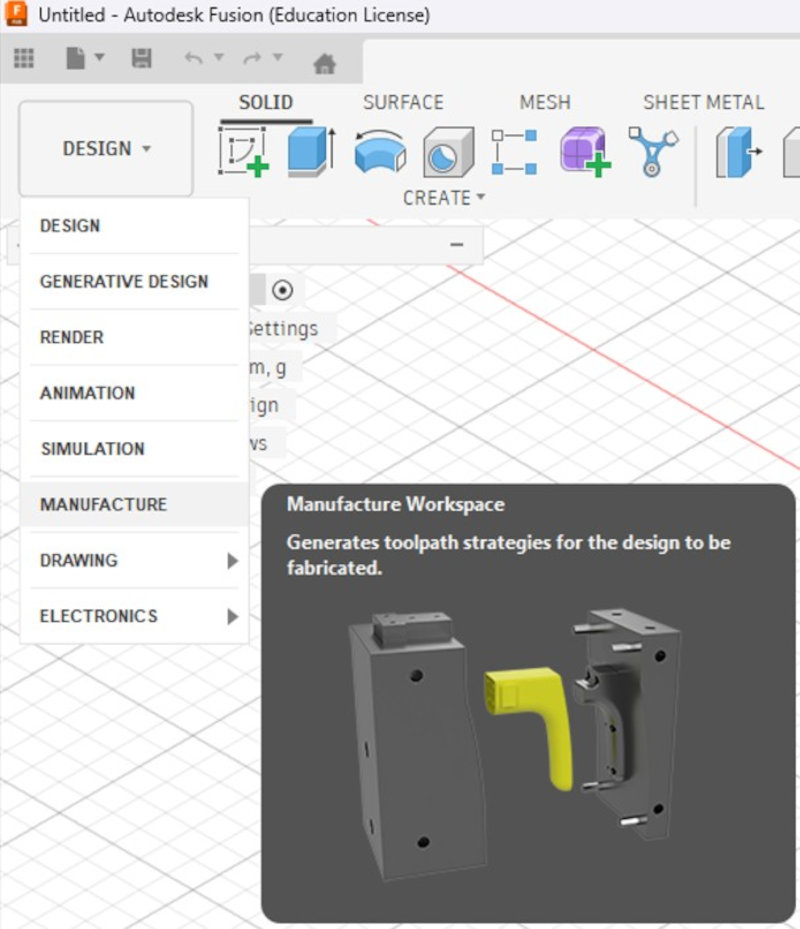
Task: Choose ANIMATION workspace
Action: tap(135, 393)
